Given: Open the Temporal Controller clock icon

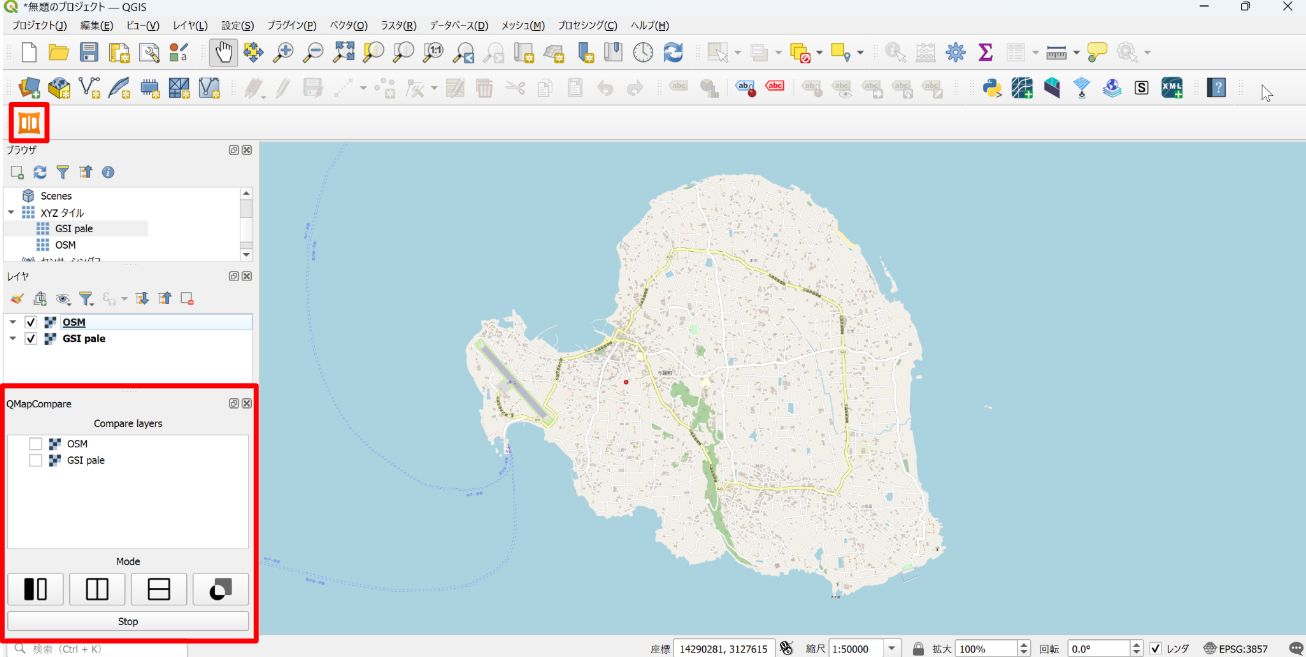Looking at the screenshot, I should 643,52.
